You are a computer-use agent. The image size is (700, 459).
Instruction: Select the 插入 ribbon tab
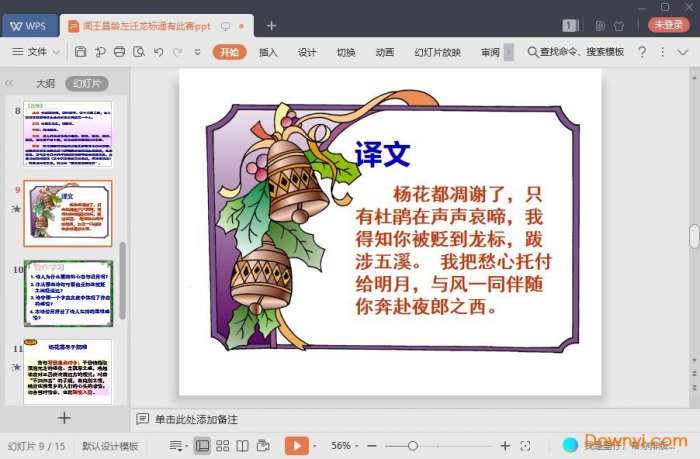[x=268, y=52]
